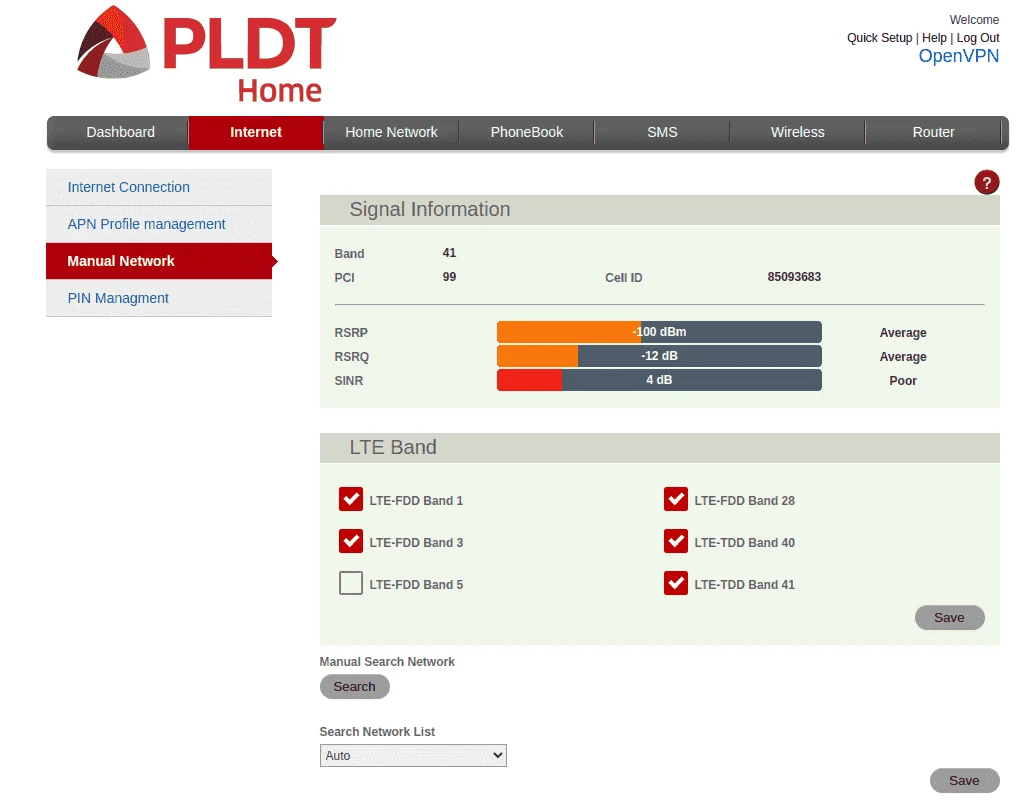Click the Search Network List label
The width and height of the screenshot is (1022, 802).
point(377,732)
